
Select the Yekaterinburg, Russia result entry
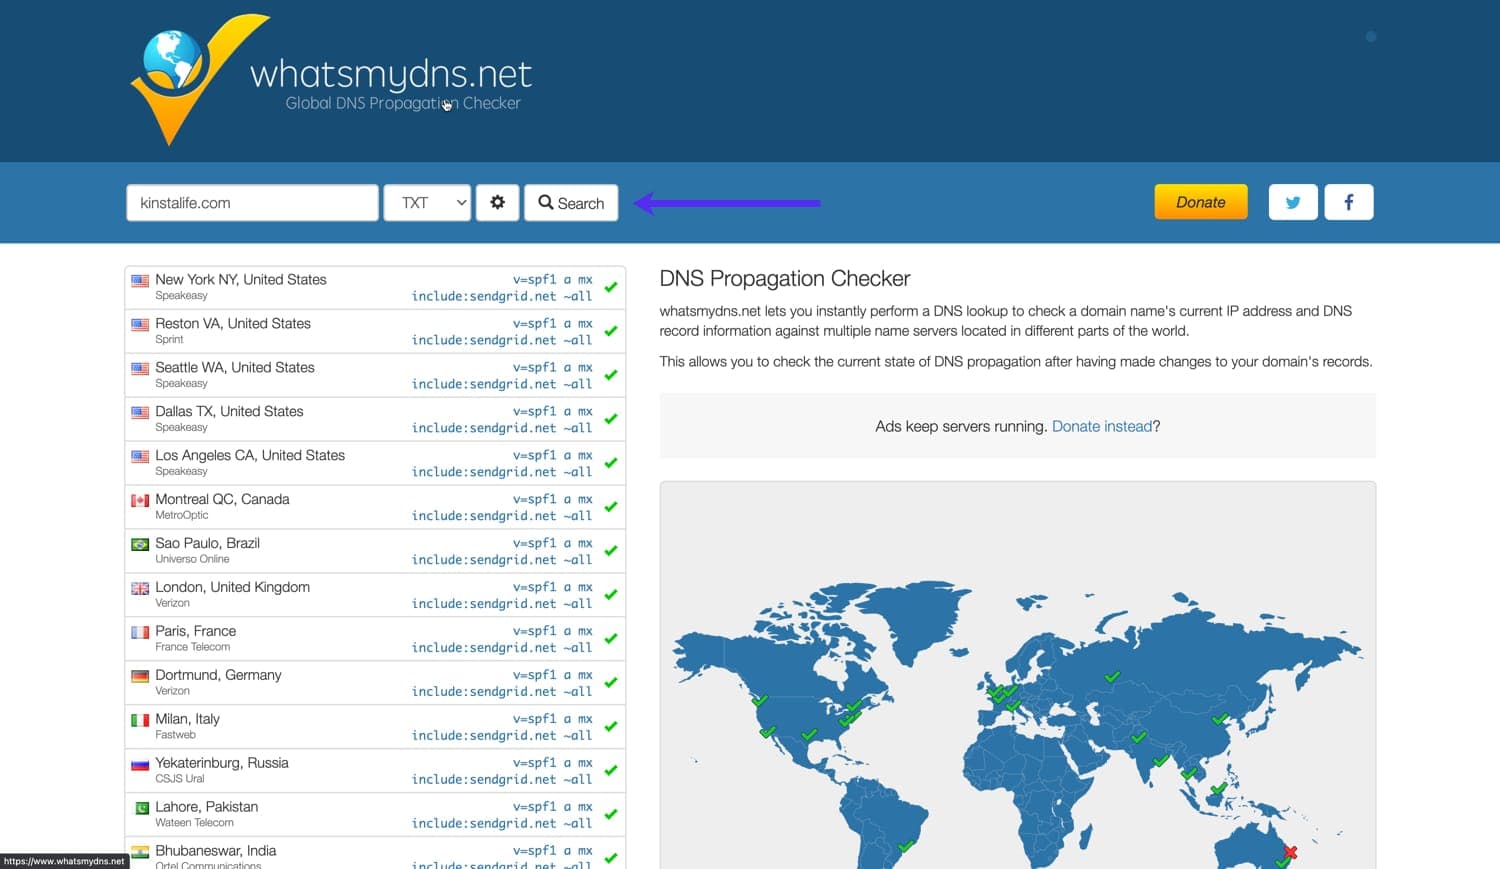click(x=374, y=770)
